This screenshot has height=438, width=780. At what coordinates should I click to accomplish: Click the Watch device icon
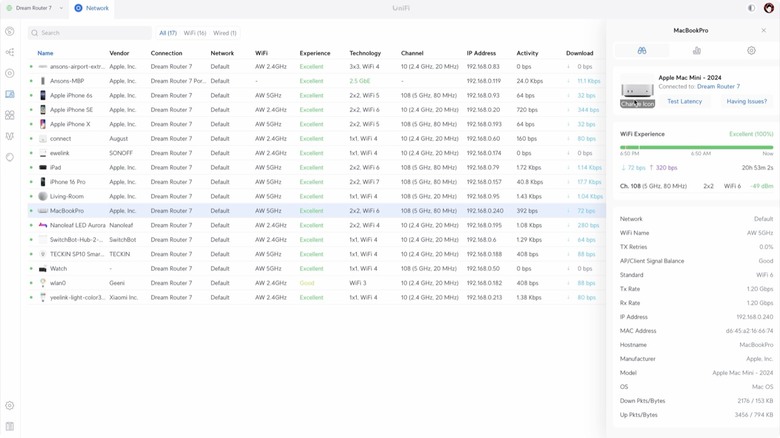(43, 268)
